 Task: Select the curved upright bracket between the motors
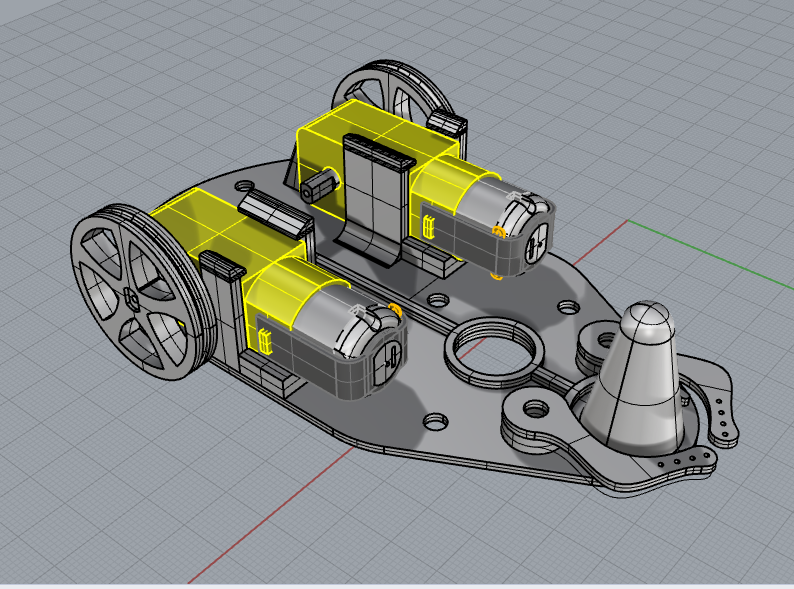[374, 198]
